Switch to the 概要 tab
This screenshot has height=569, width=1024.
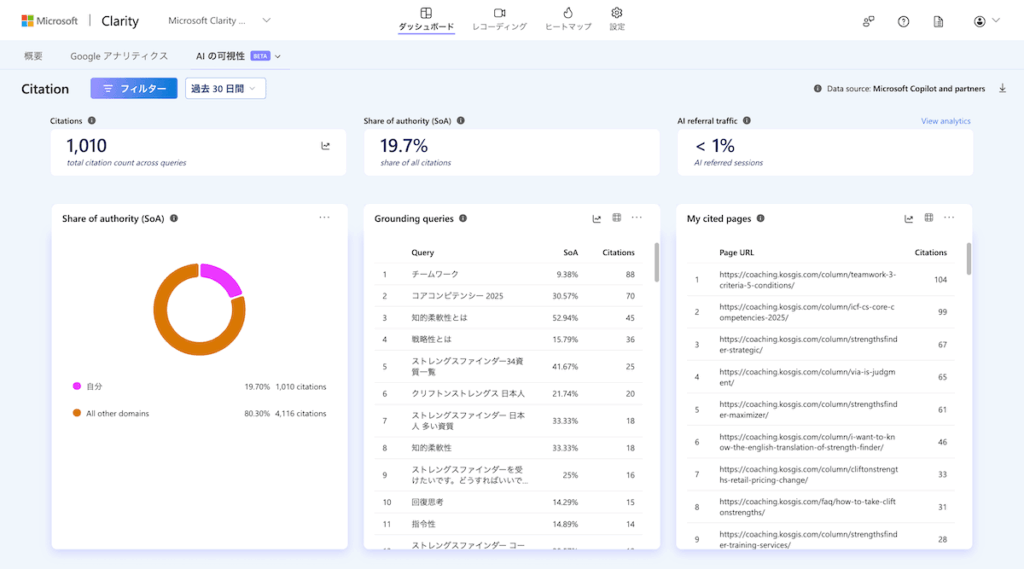[33, 56]
